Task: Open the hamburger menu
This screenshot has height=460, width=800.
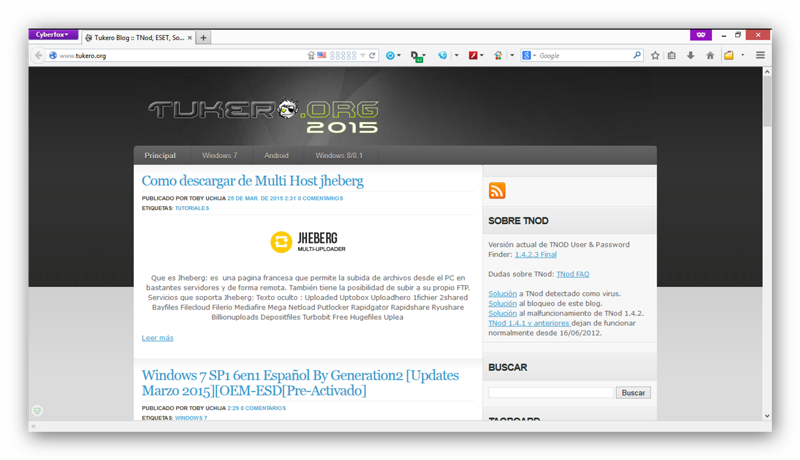Action: [760, 56]
